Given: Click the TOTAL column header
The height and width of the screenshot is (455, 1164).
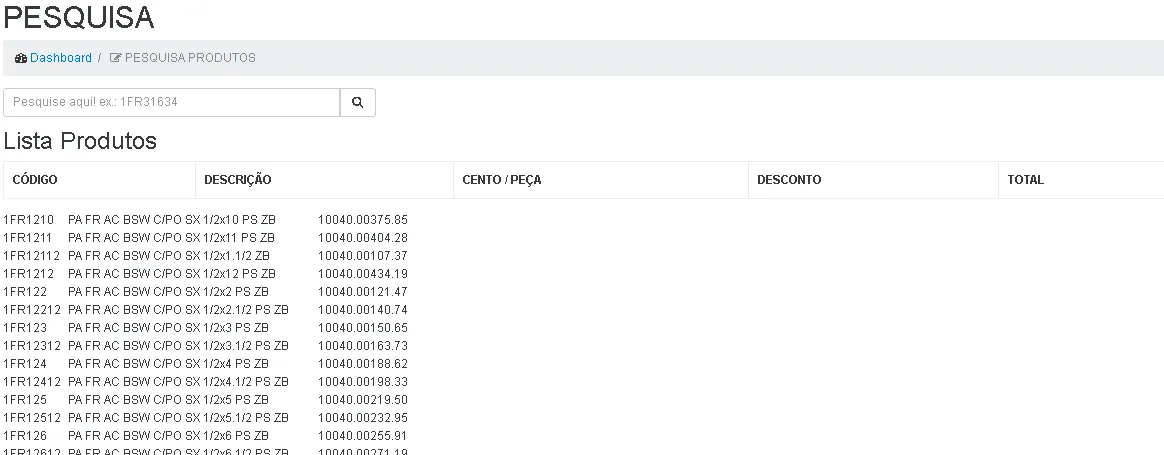Looking at the screenshot, I should [1025, 180].
